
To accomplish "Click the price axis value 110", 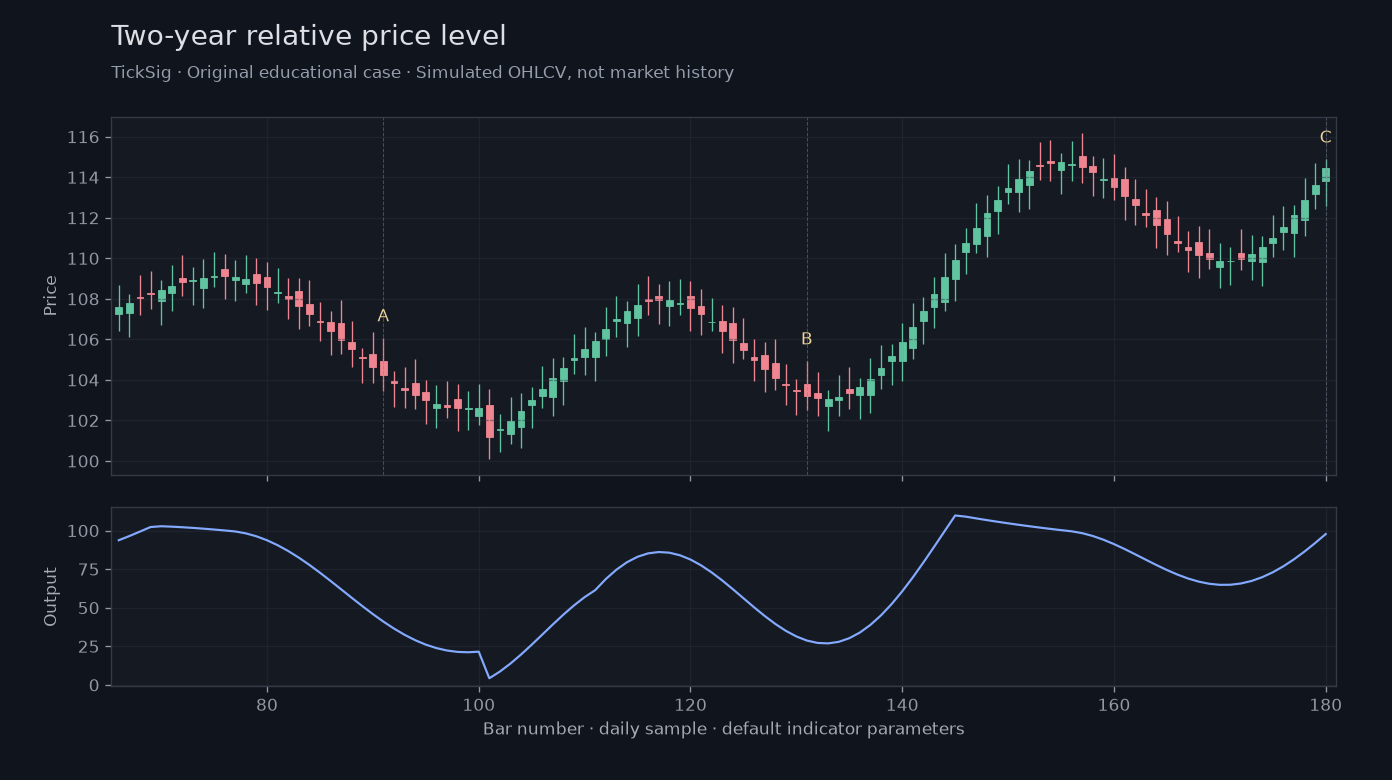I will point(84,259).
